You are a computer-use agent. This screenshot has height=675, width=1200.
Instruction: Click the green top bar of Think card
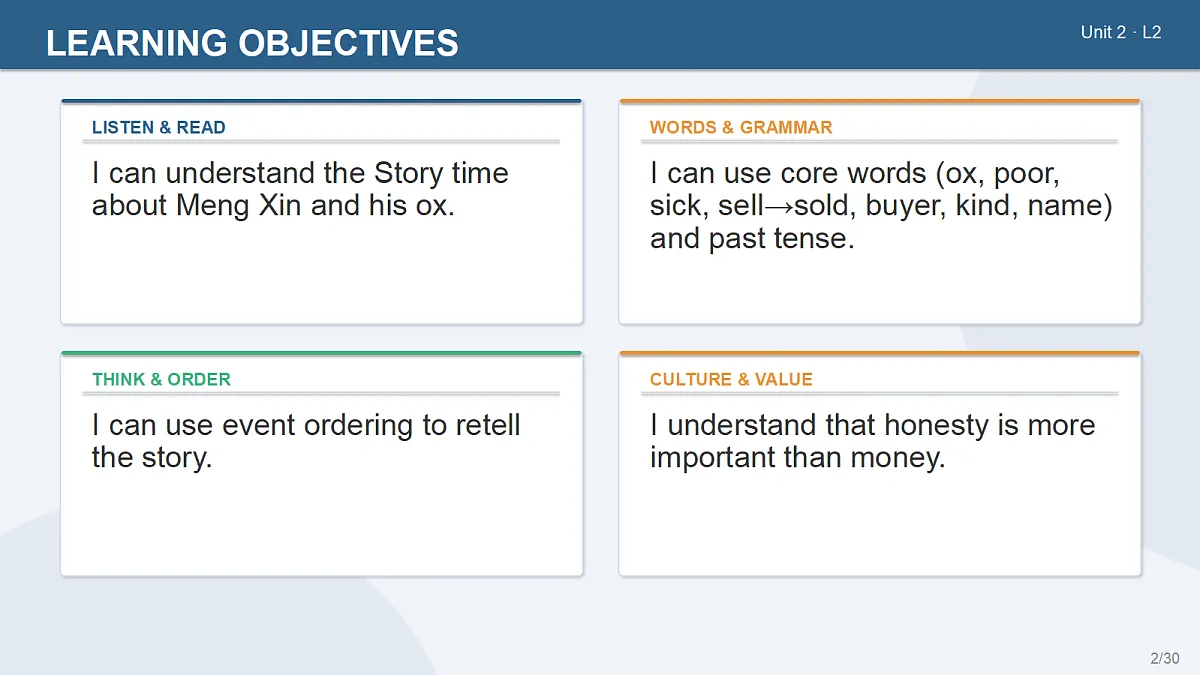321,353
